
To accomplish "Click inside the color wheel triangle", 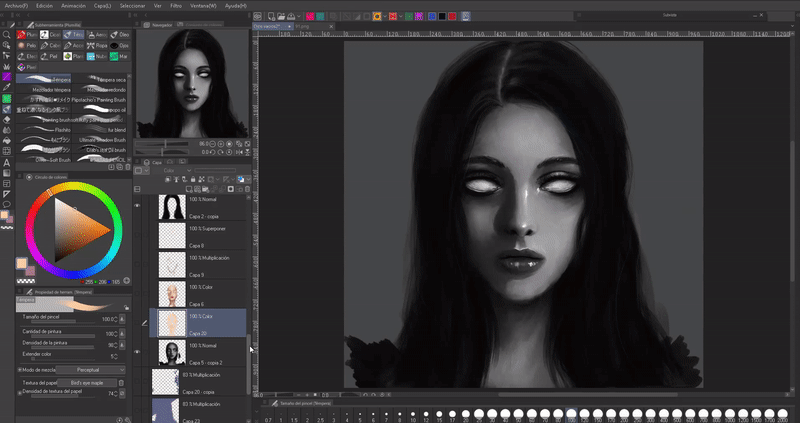I will click(x=73, y=231).
